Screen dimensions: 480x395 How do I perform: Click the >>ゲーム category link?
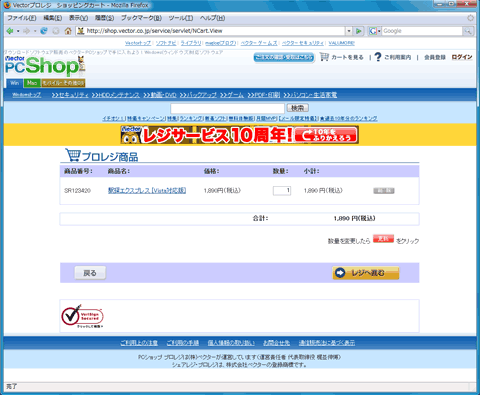coord(232,95)
